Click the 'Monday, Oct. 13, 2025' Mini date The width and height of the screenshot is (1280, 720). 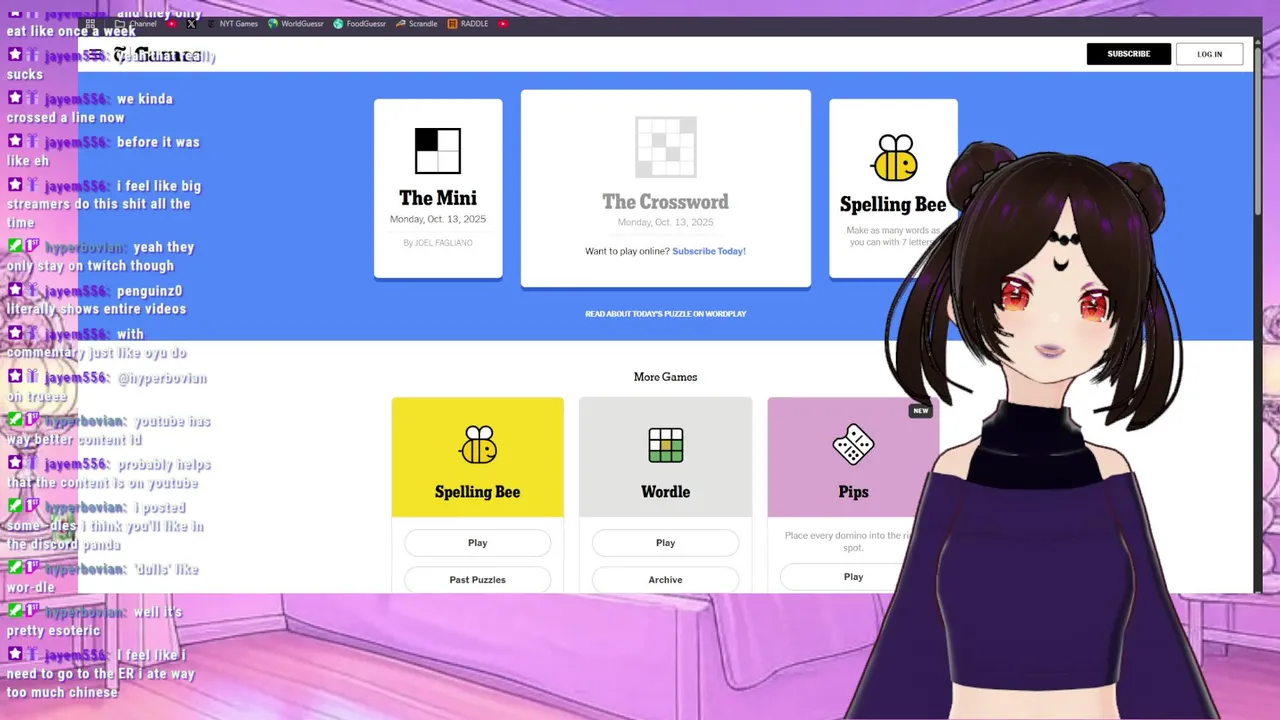[x=438, y=219]
